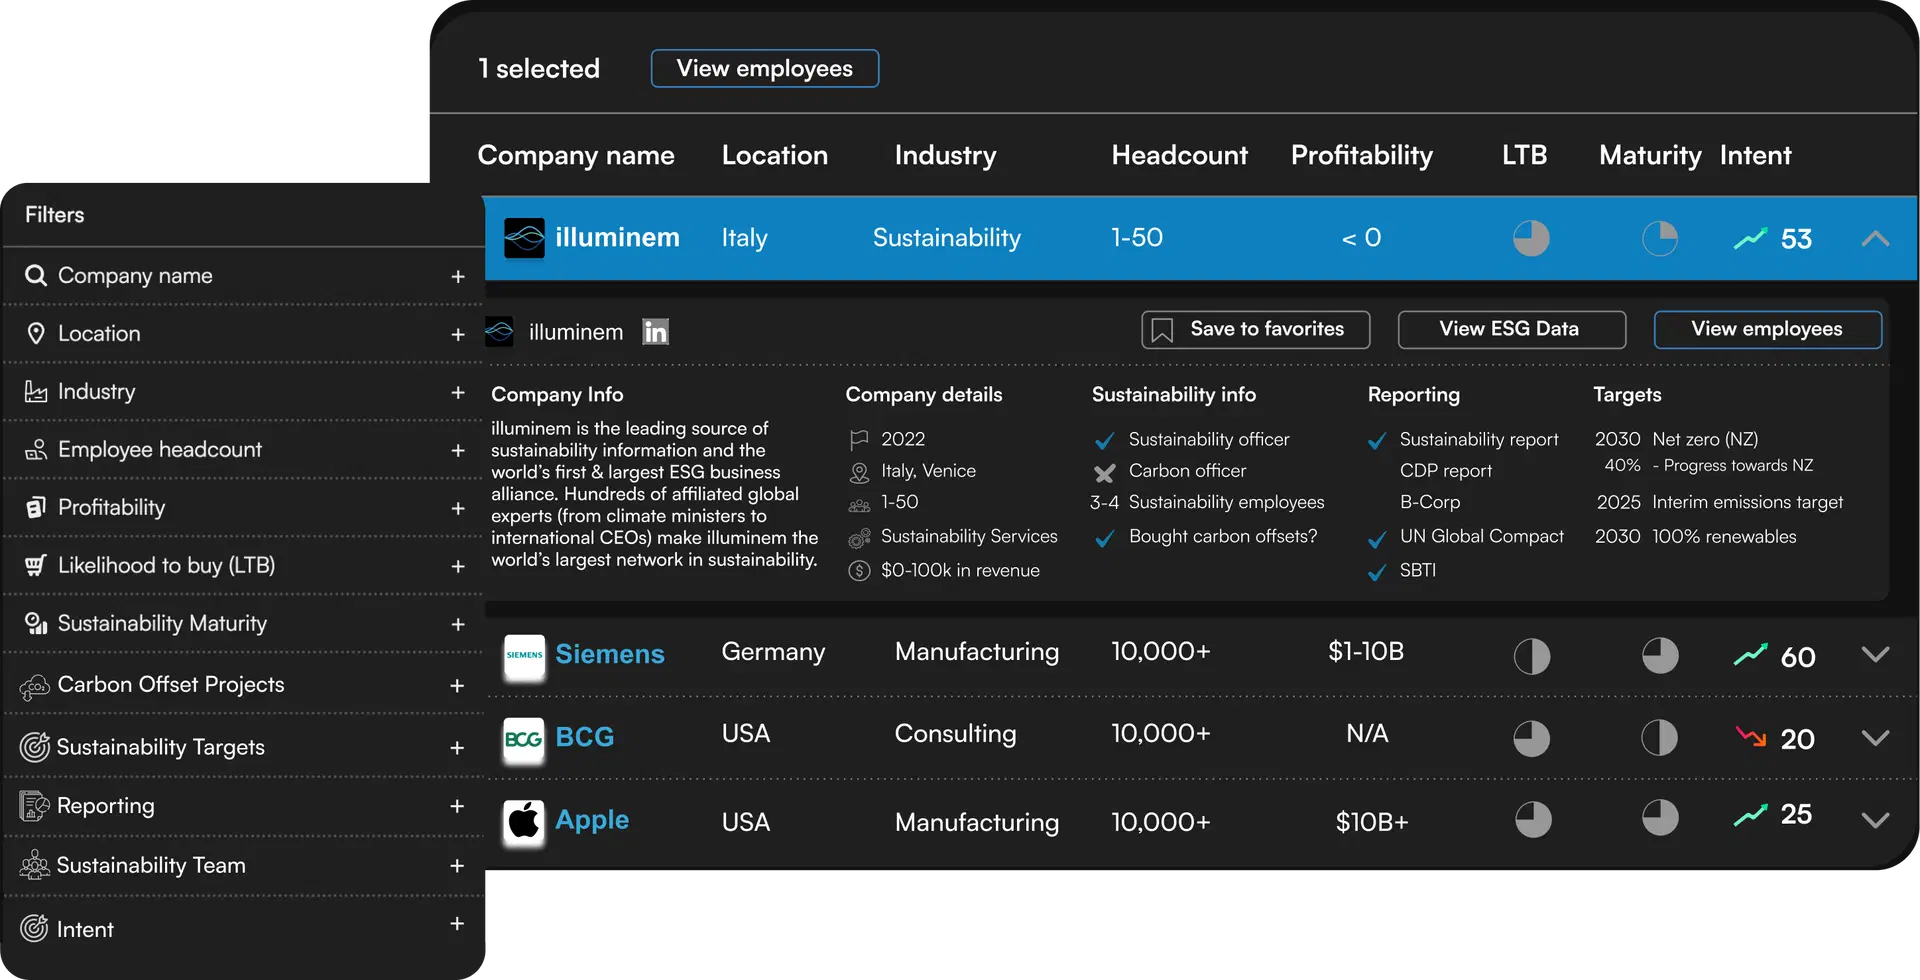1920x980 pixels.
Task: Click the search icon beside Company name filter
Action: pyautogui.click(x=36, y=275)
